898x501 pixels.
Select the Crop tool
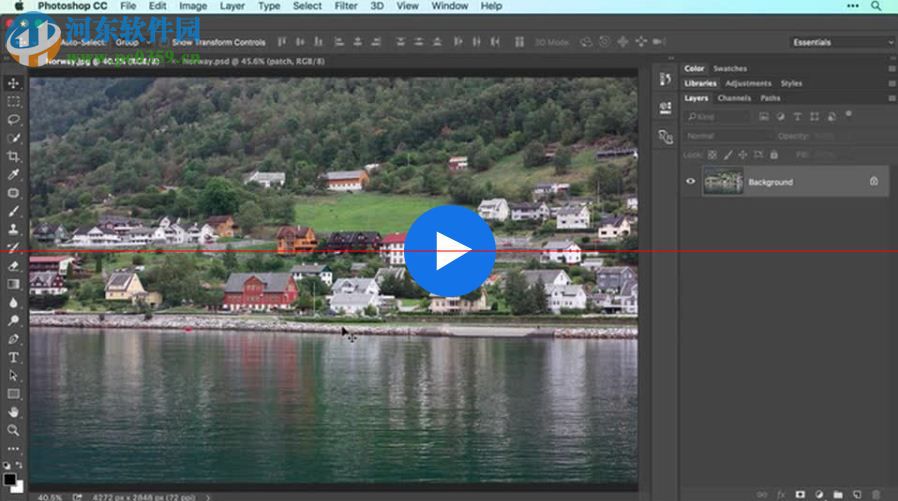click(x=13, y=156)
